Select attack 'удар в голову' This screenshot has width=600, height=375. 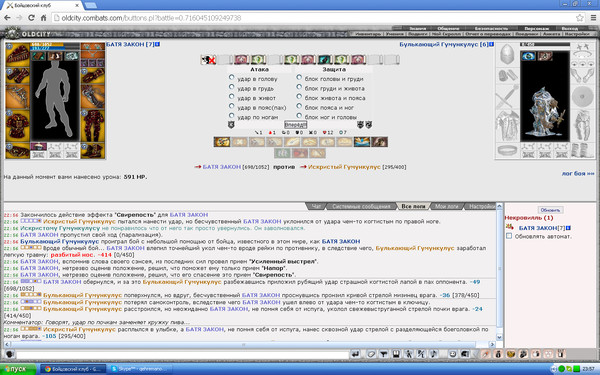point(232,77)
